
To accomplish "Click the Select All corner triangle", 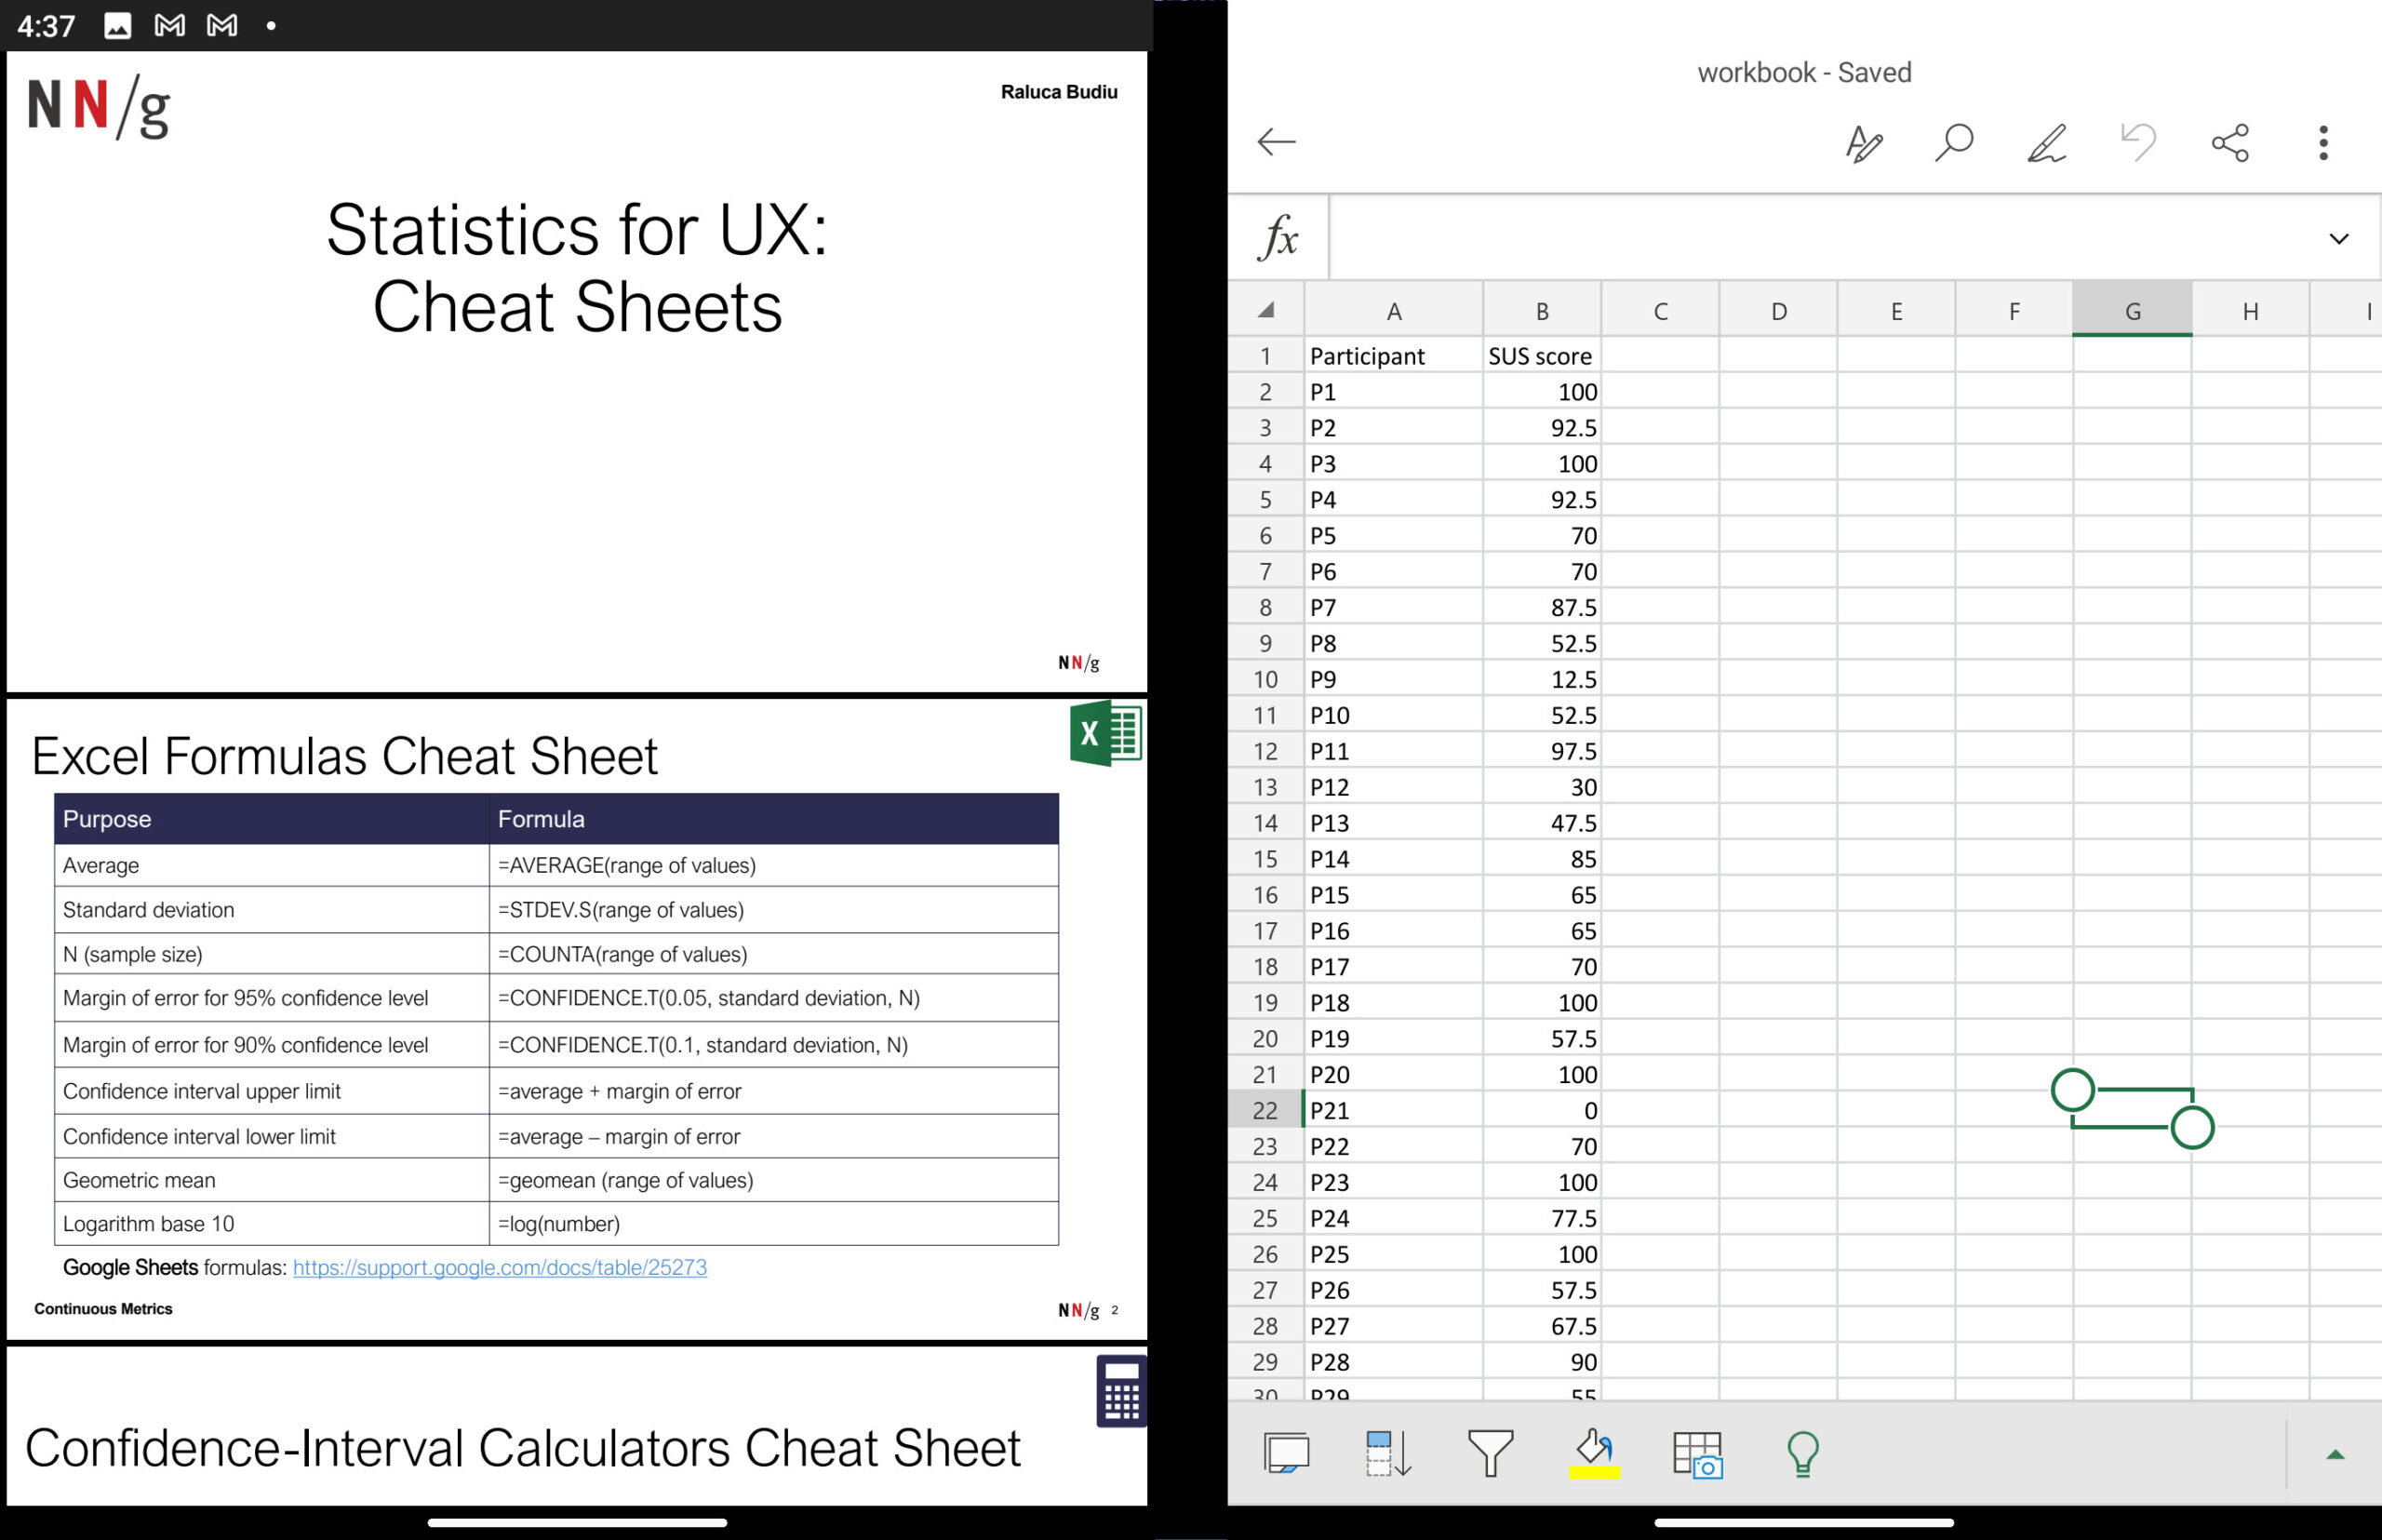I will (x=1266, y=310).
